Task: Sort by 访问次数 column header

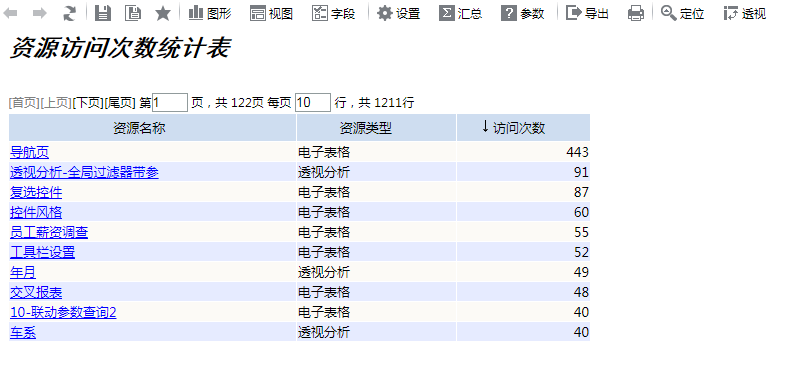Action: pos(523,127)
